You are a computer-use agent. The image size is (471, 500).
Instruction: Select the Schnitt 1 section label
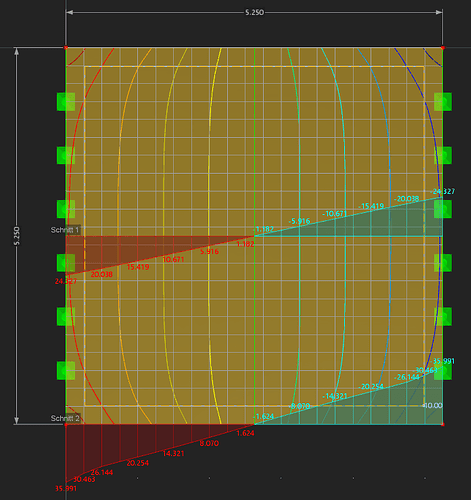click(65, 230)
